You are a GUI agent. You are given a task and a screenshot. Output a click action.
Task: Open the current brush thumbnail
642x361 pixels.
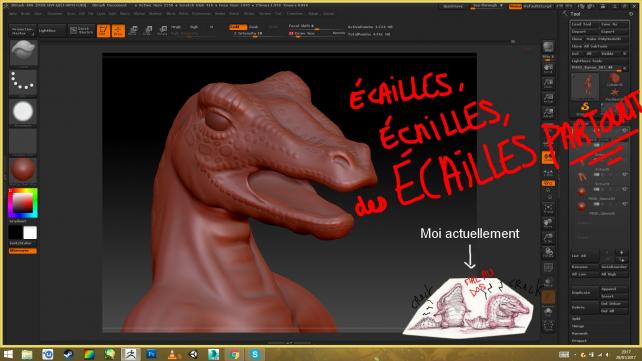click(23, 53)
